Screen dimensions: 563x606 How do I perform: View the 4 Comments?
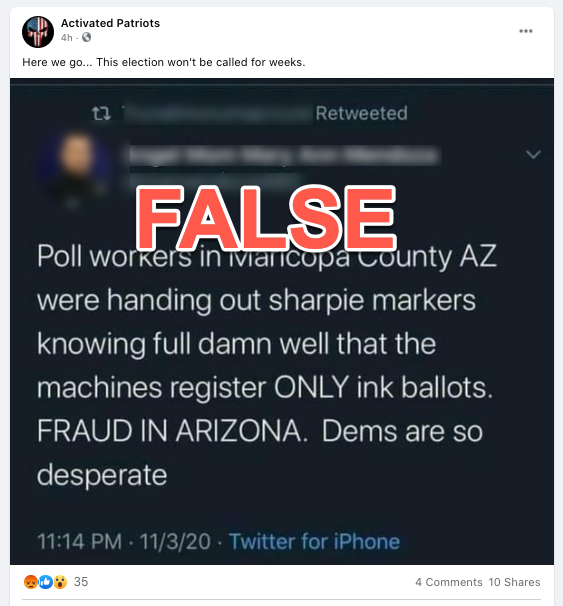449,582
